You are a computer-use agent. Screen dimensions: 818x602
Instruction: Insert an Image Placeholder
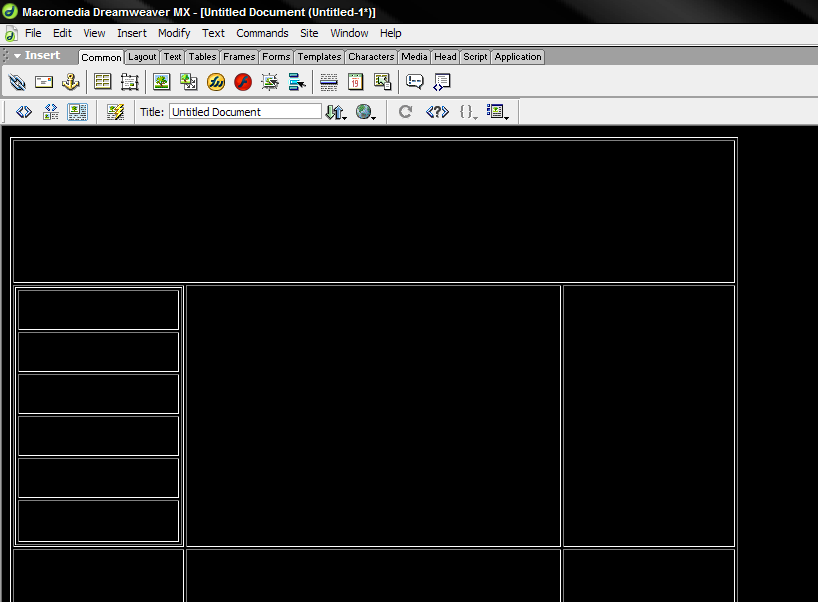[x=188, y=82]
